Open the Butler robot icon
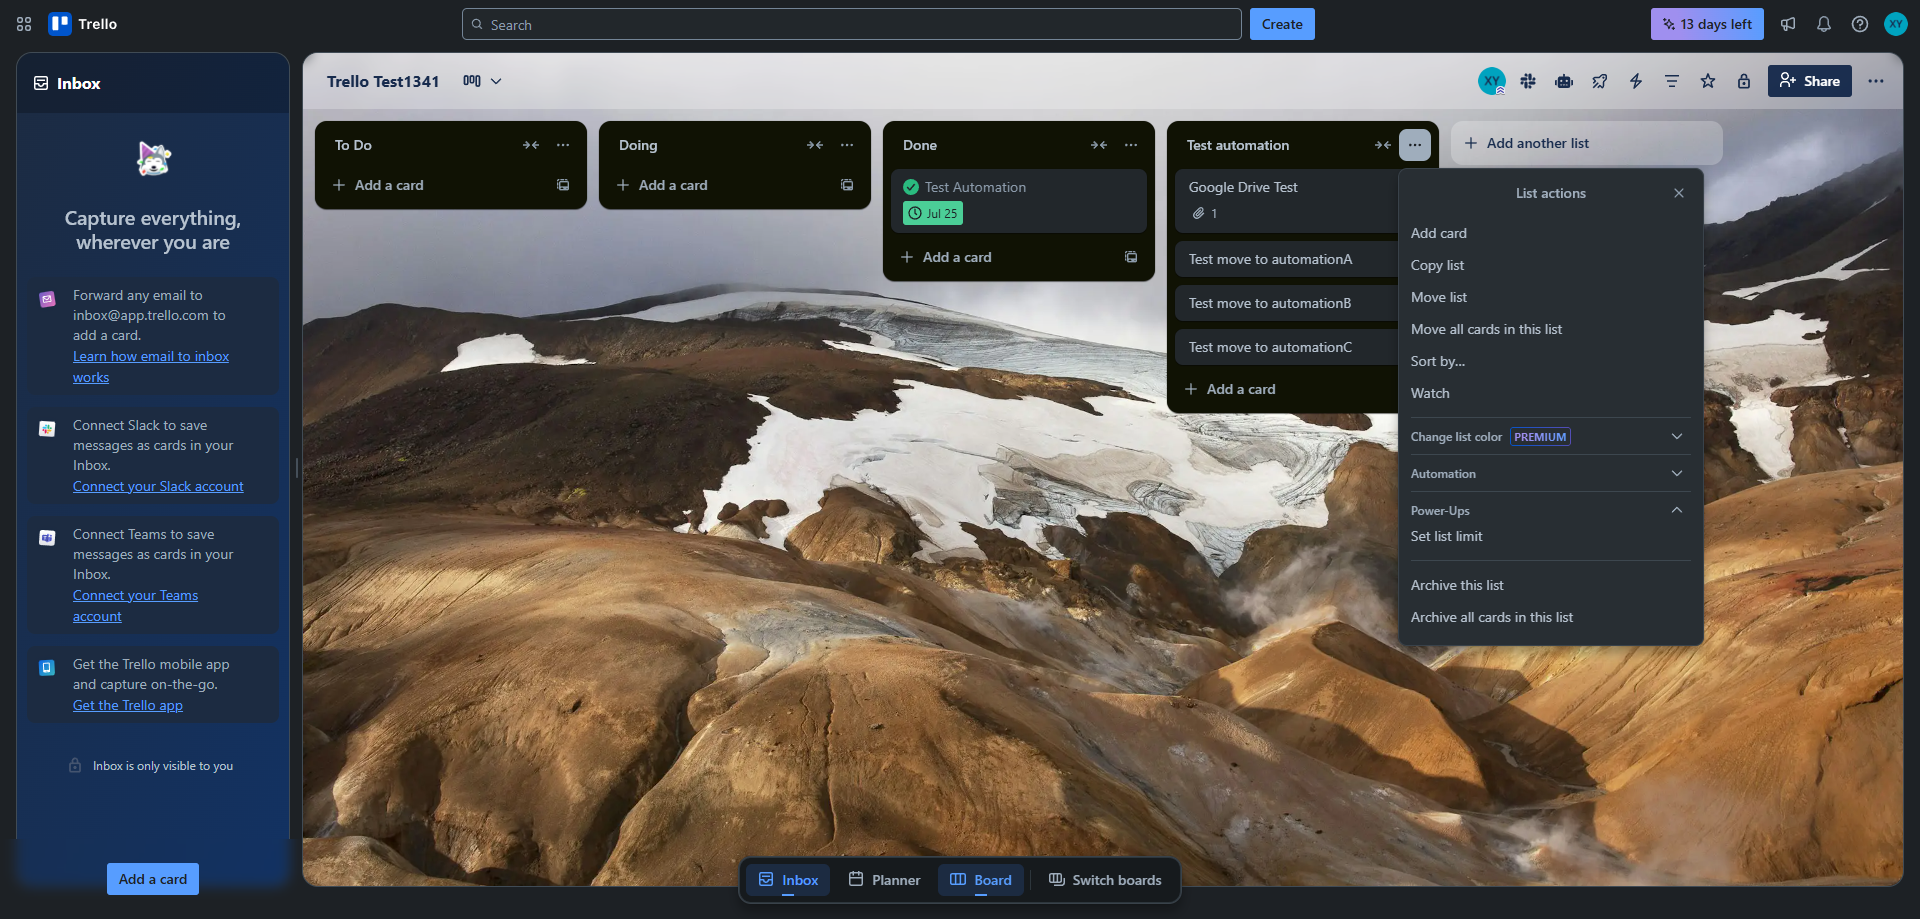This screenshot has width=1920, height=919. (1564, 81)
